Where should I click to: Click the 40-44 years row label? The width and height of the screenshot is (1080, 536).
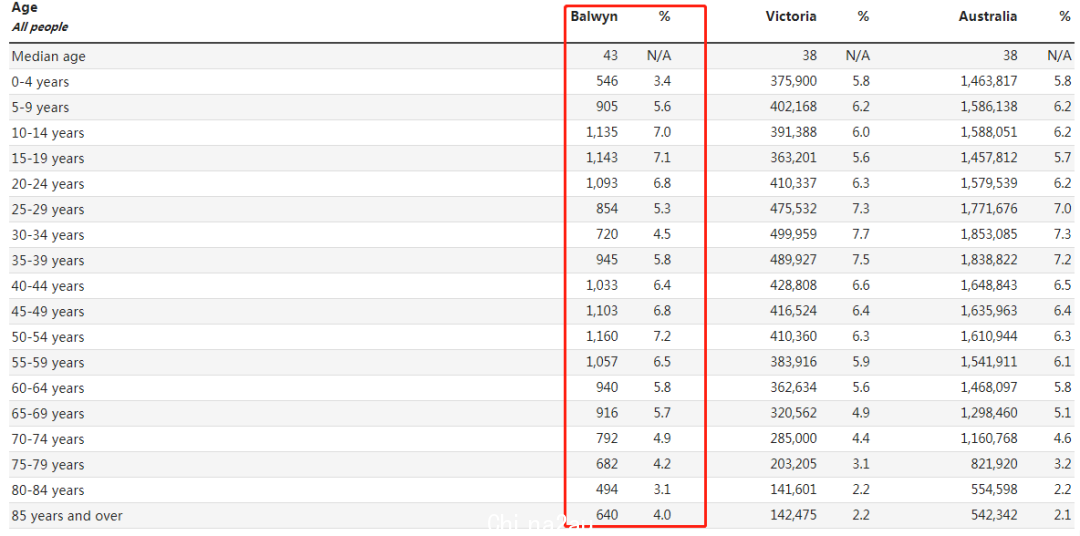(x=48, y=287)
